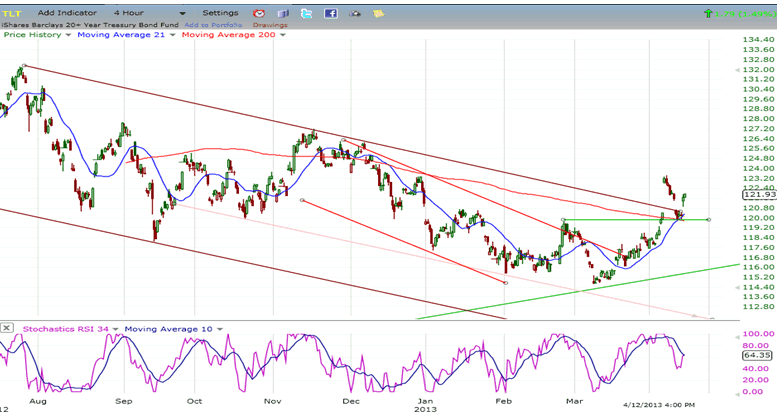Screen dimensions: 777x414
Task: Click the TLT ticker symbol field
Action: (x=14, y=13)
